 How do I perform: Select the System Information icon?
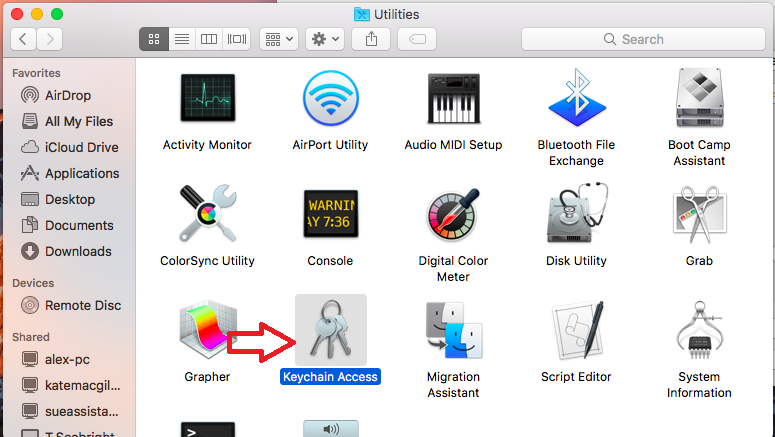(x=699, y=330)
